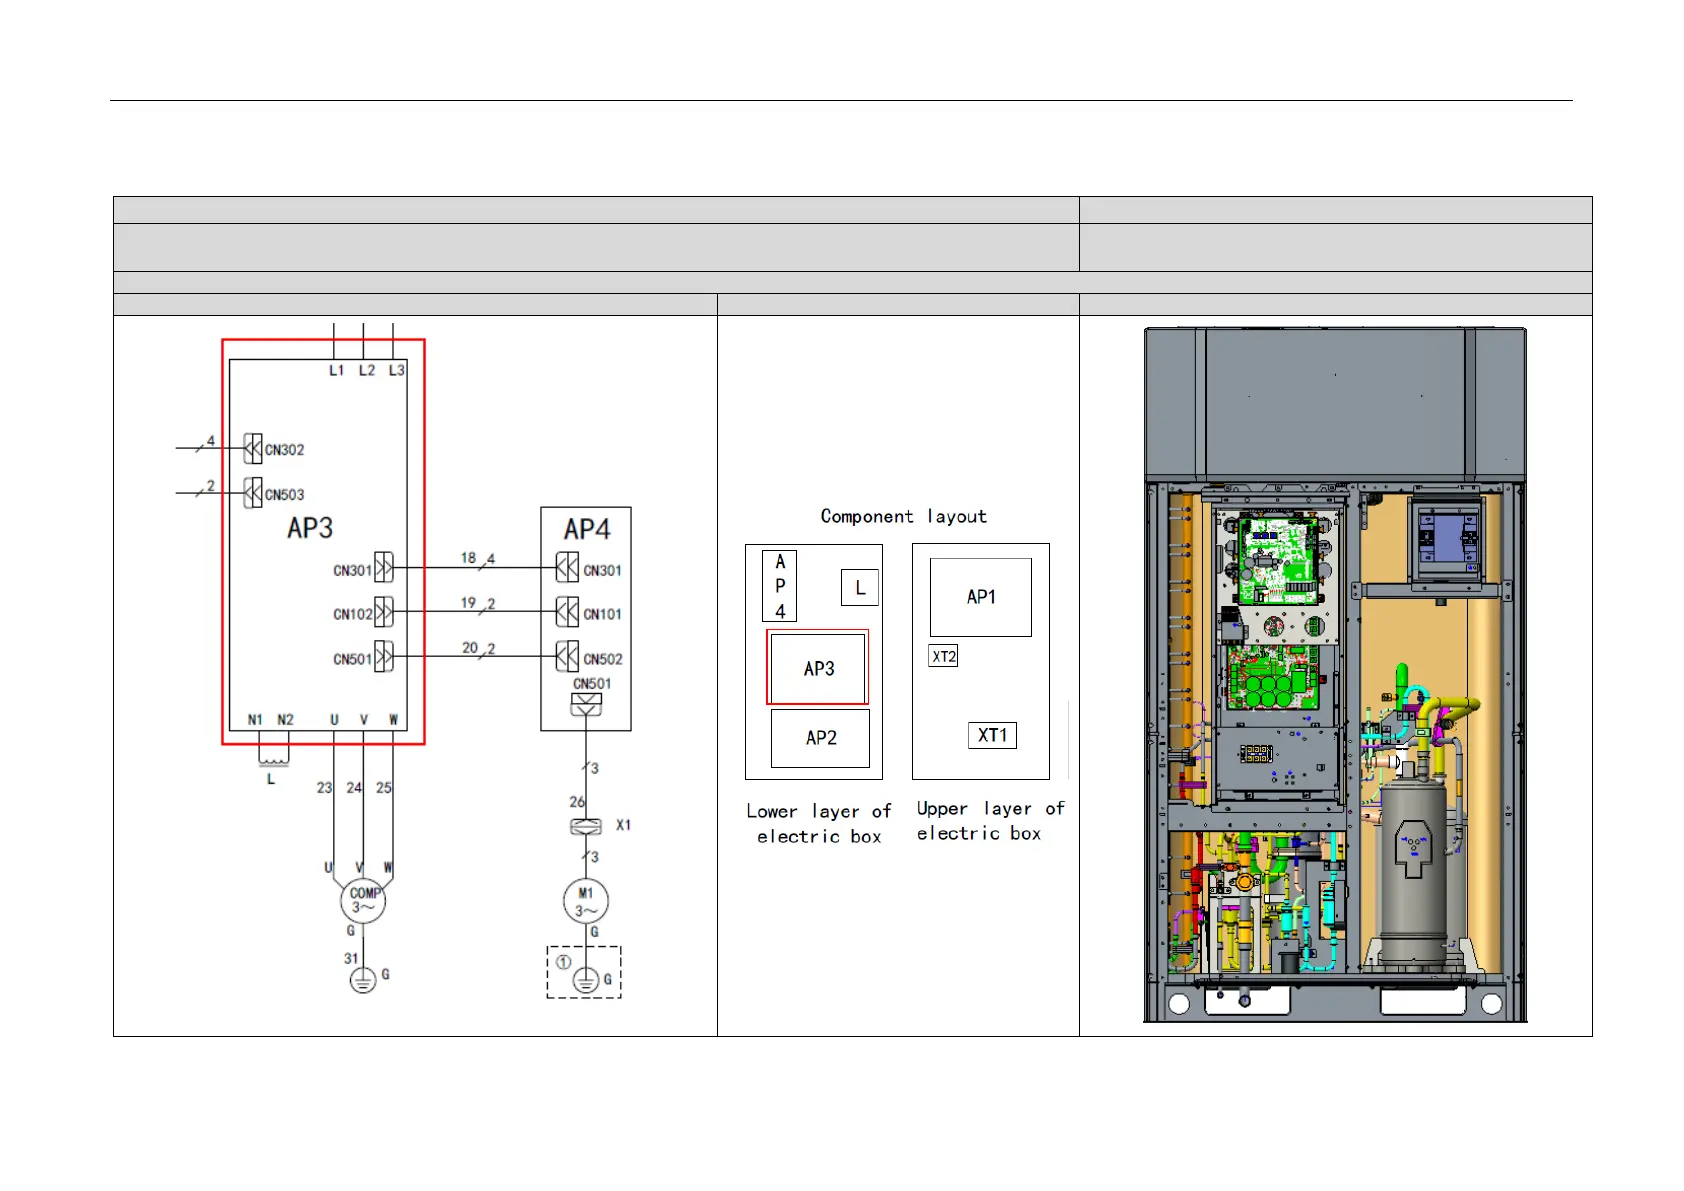Click wire number 31 label
The width and height of the screenshot is (1684, 1191).
pos(351,958)
